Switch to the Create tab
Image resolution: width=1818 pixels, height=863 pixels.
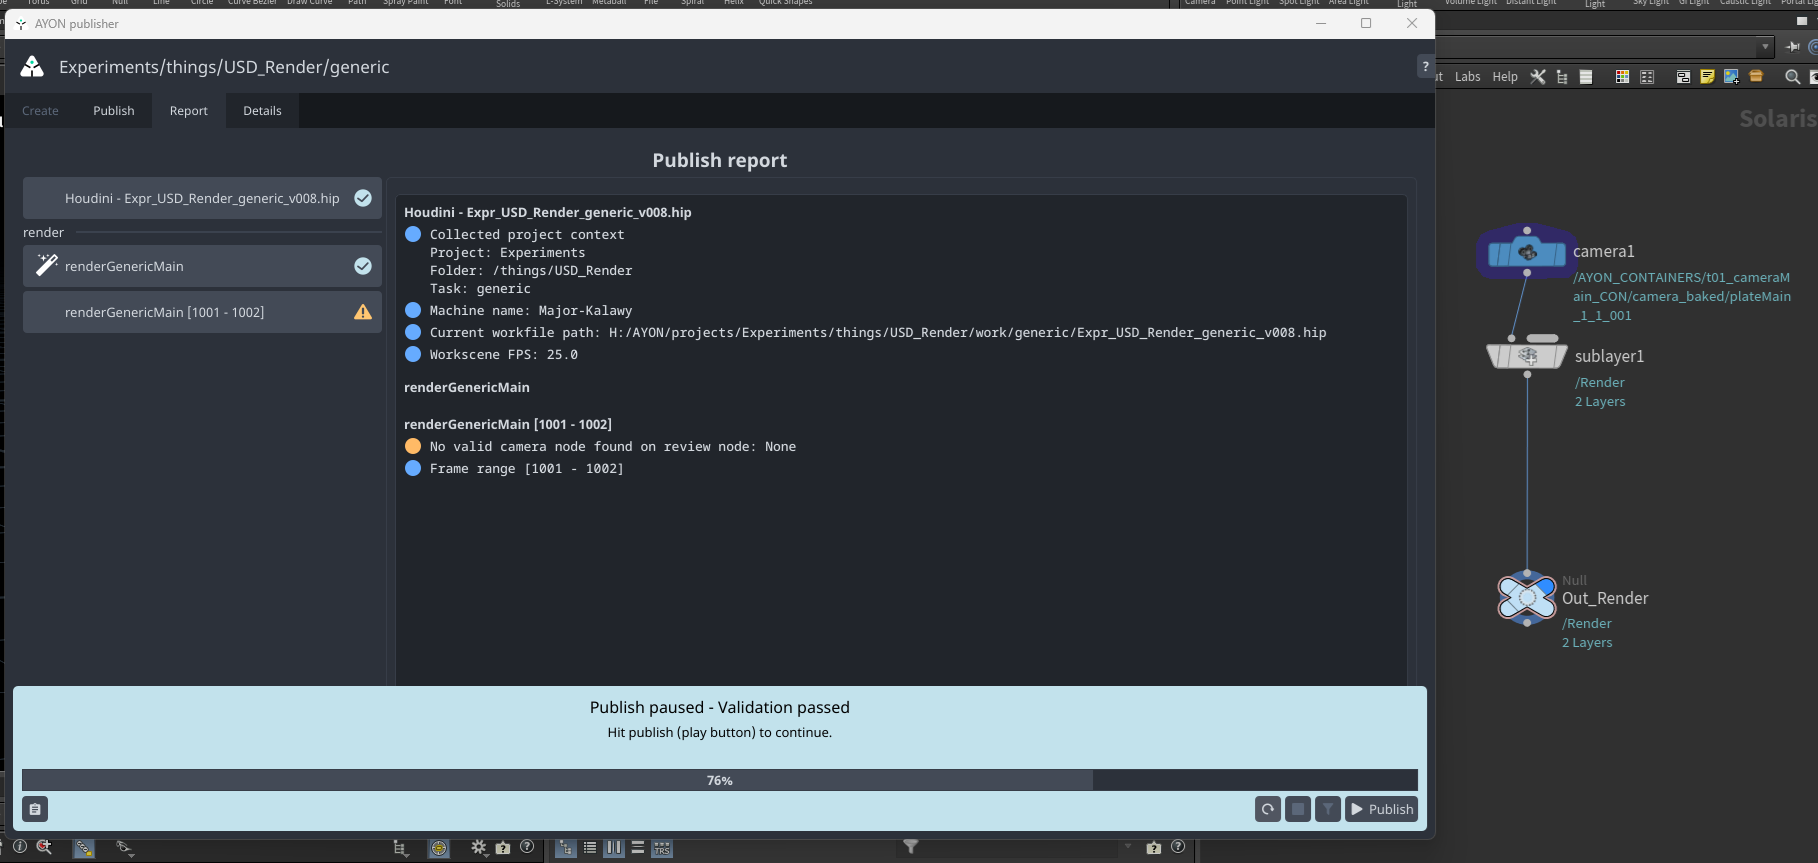(40, 111)
